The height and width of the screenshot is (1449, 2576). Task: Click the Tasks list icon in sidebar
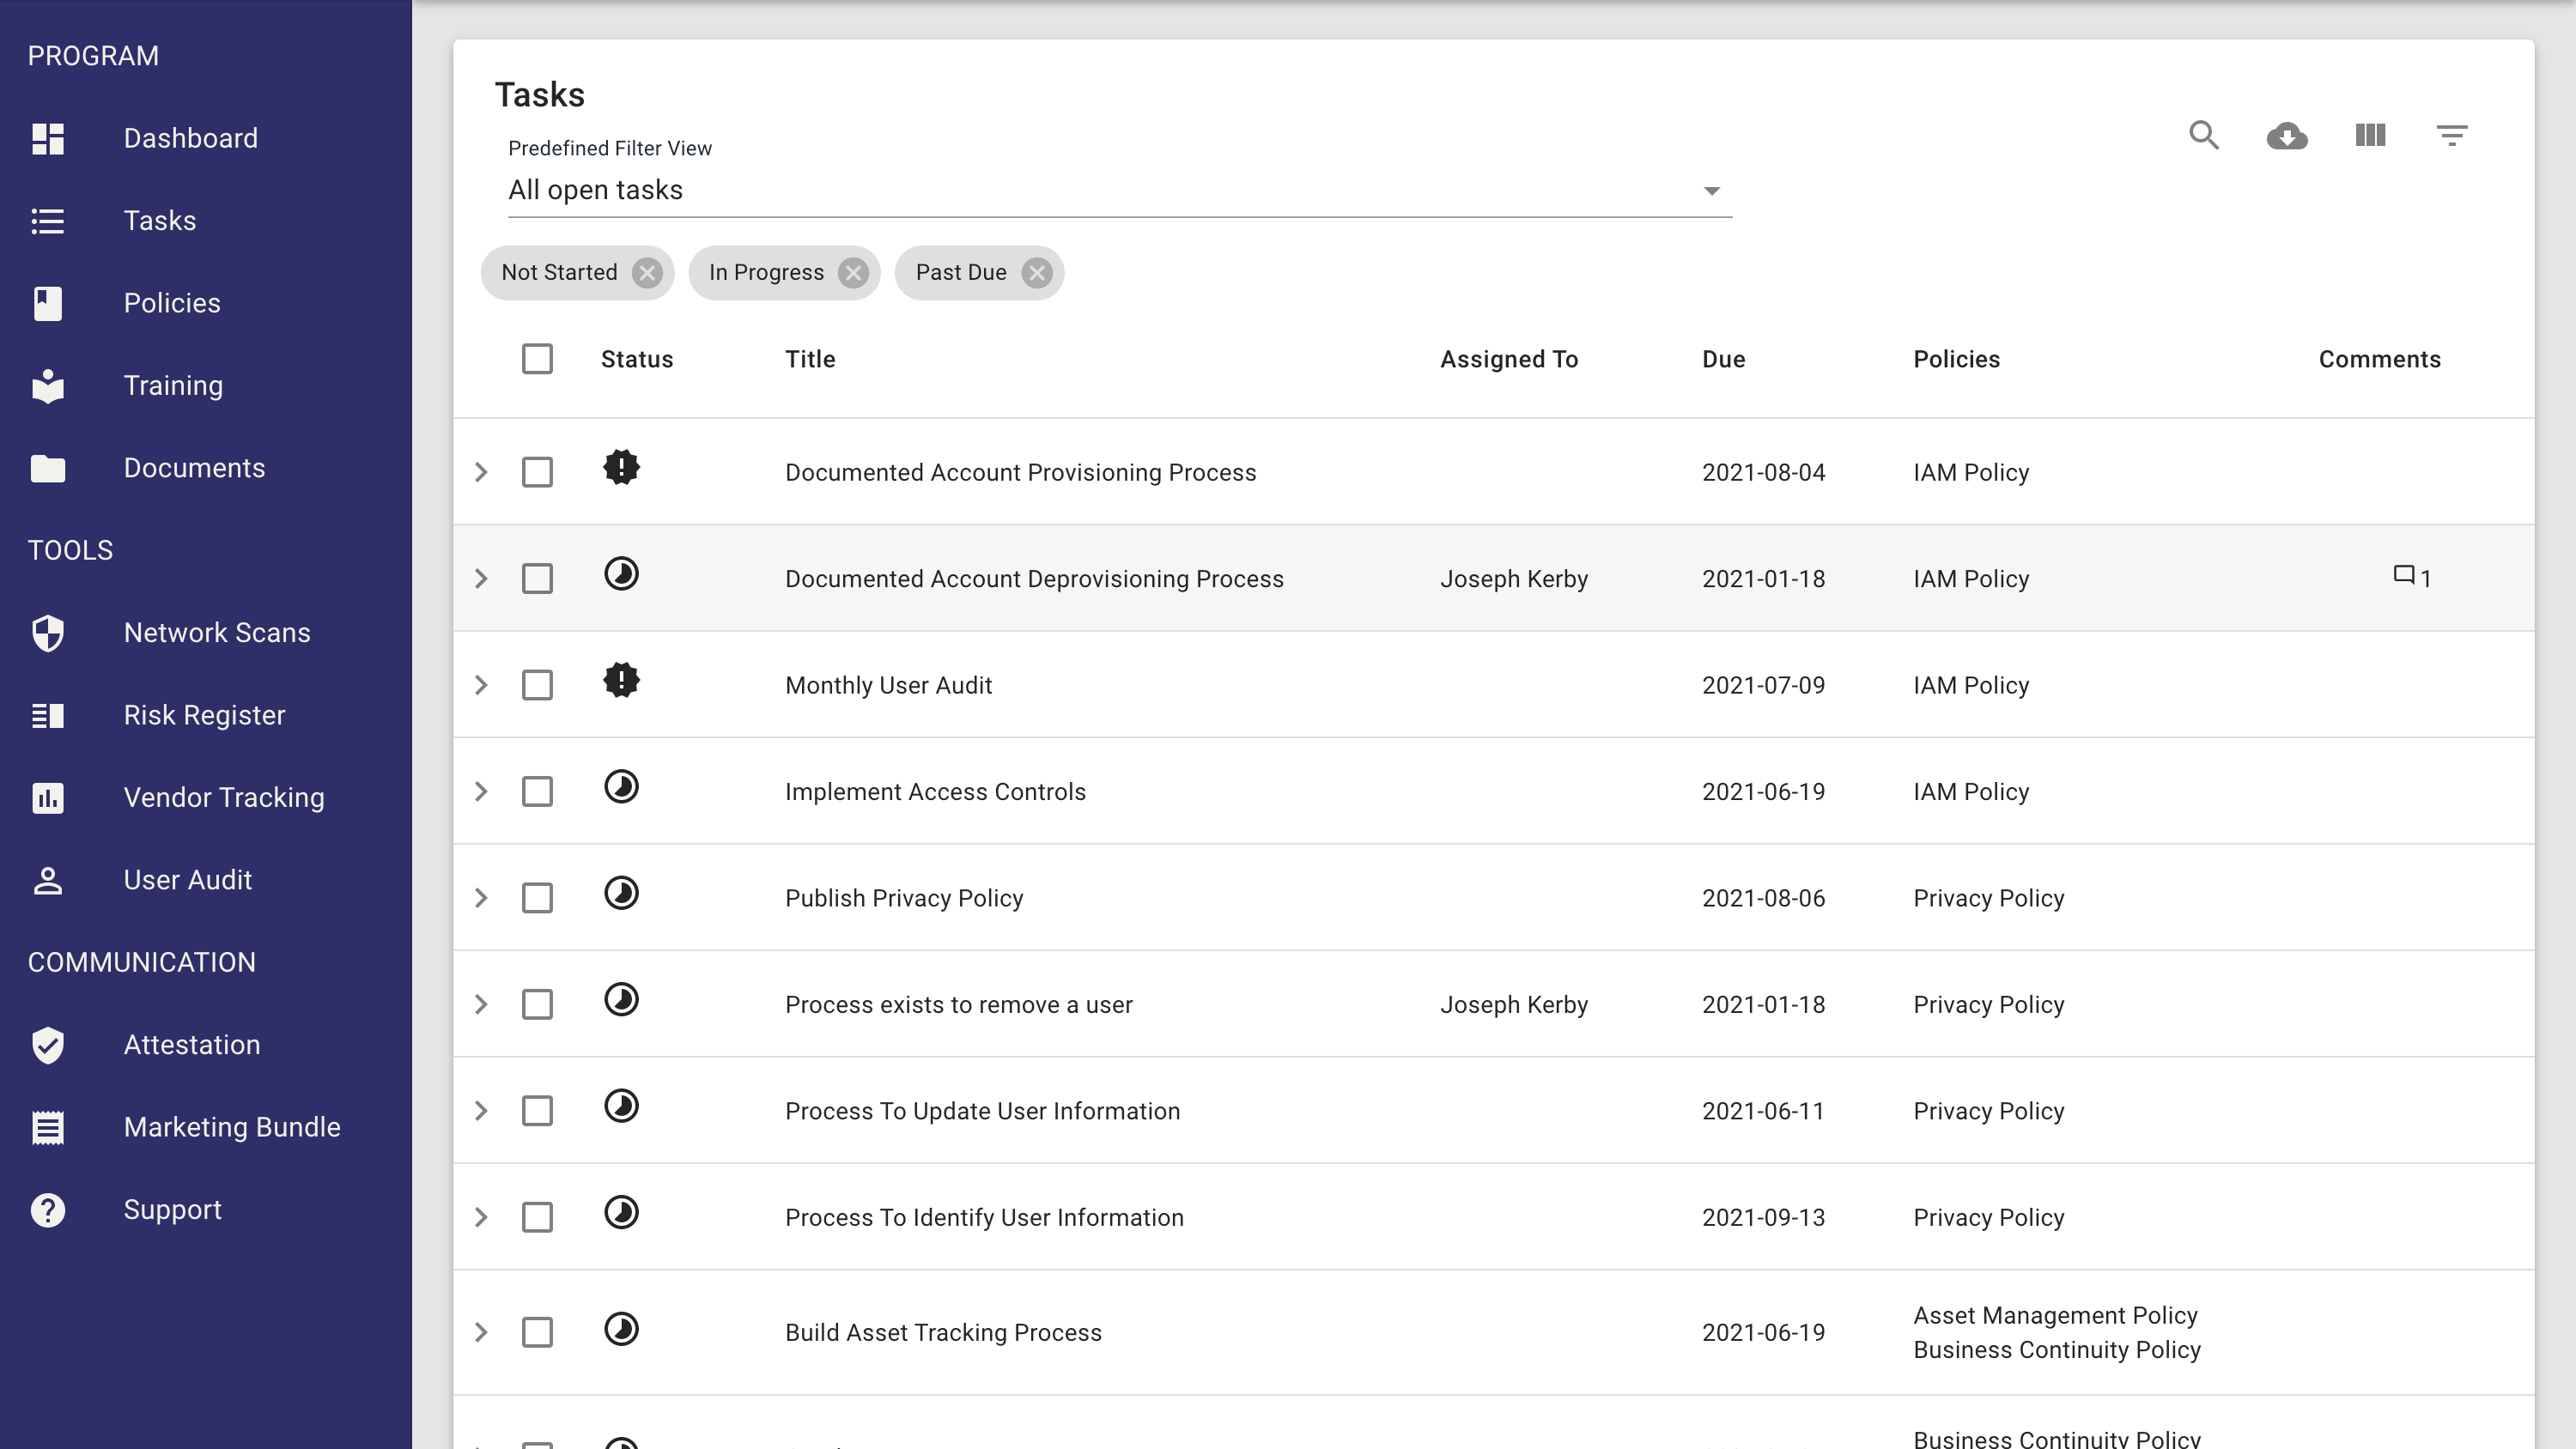48,221
